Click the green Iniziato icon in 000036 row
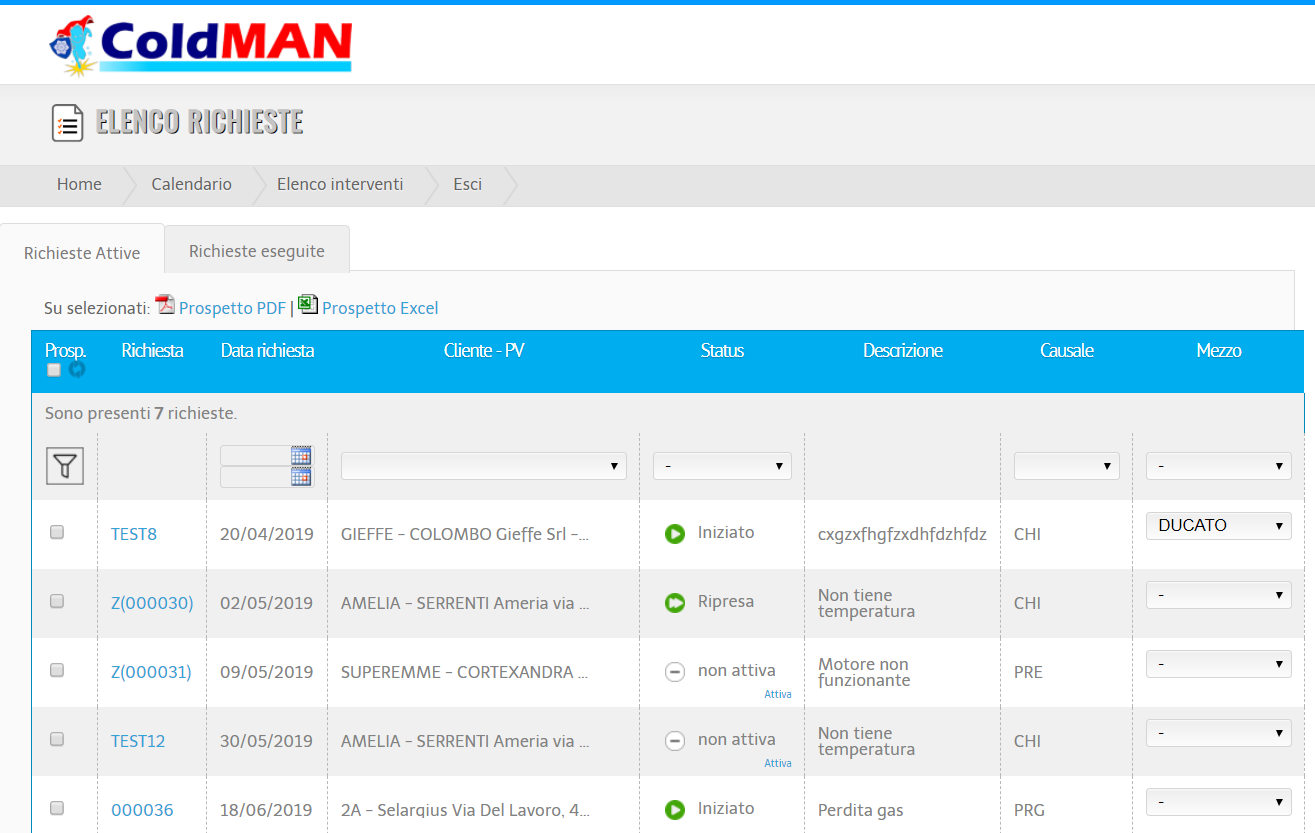 click(675, 810)
